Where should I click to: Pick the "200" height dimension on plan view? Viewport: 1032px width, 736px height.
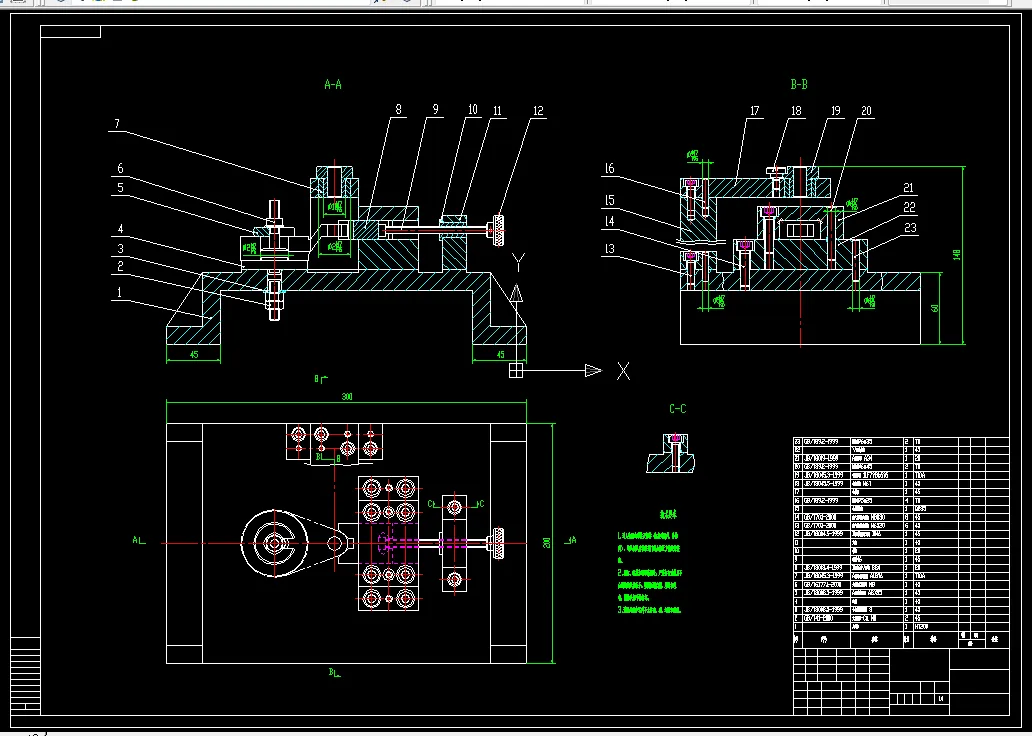(x=546, y=542)
